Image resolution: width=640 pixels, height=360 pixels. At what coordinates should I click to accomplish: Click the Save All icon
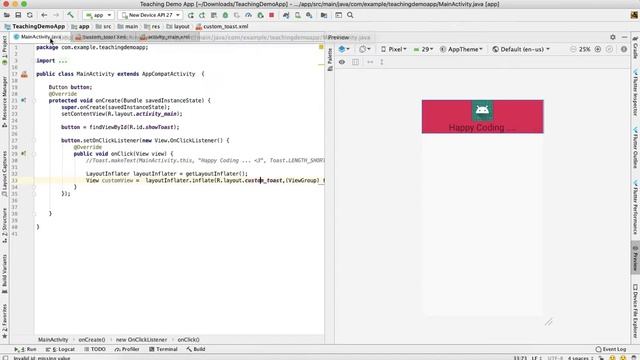(18, 15)
